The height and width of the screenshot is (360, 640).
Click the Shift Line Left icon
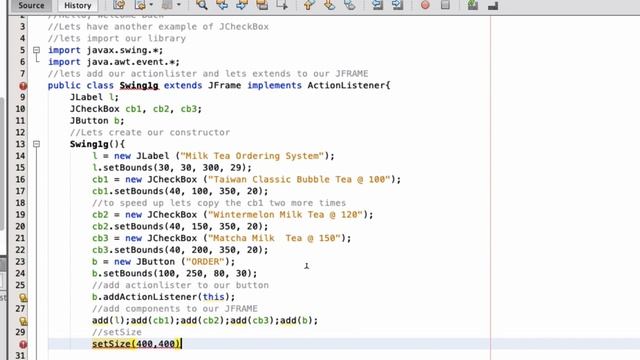coord(378,5)
